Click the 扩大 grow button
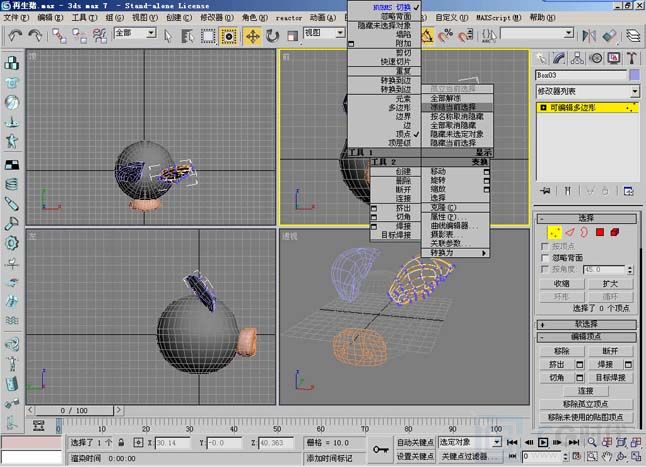646x468 pixels. coord(610,284)
